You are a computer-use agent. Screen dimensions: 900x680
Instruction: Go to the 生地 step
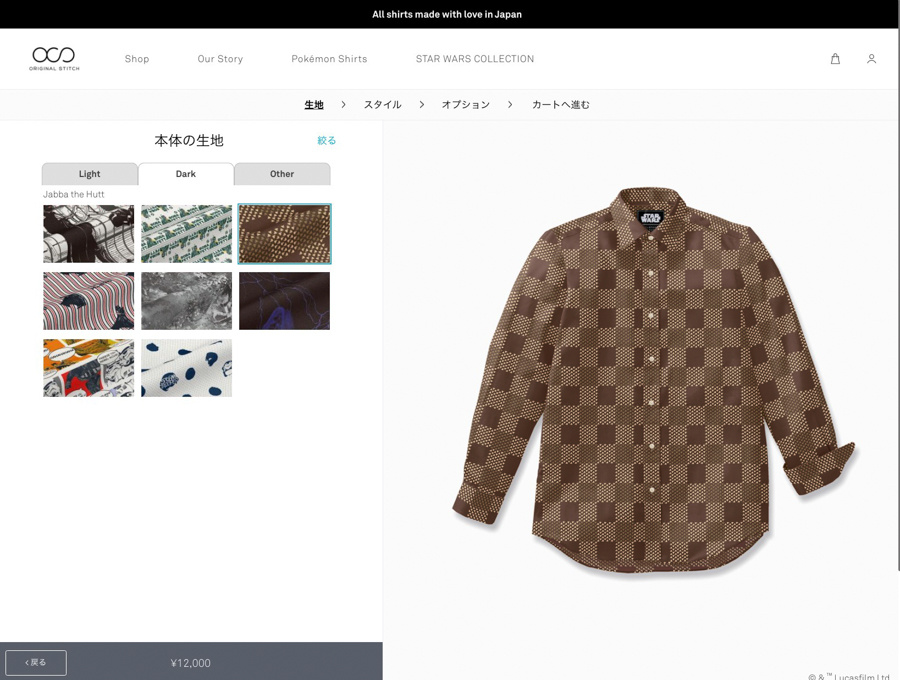pyautogui.click(x=314, y=104)
